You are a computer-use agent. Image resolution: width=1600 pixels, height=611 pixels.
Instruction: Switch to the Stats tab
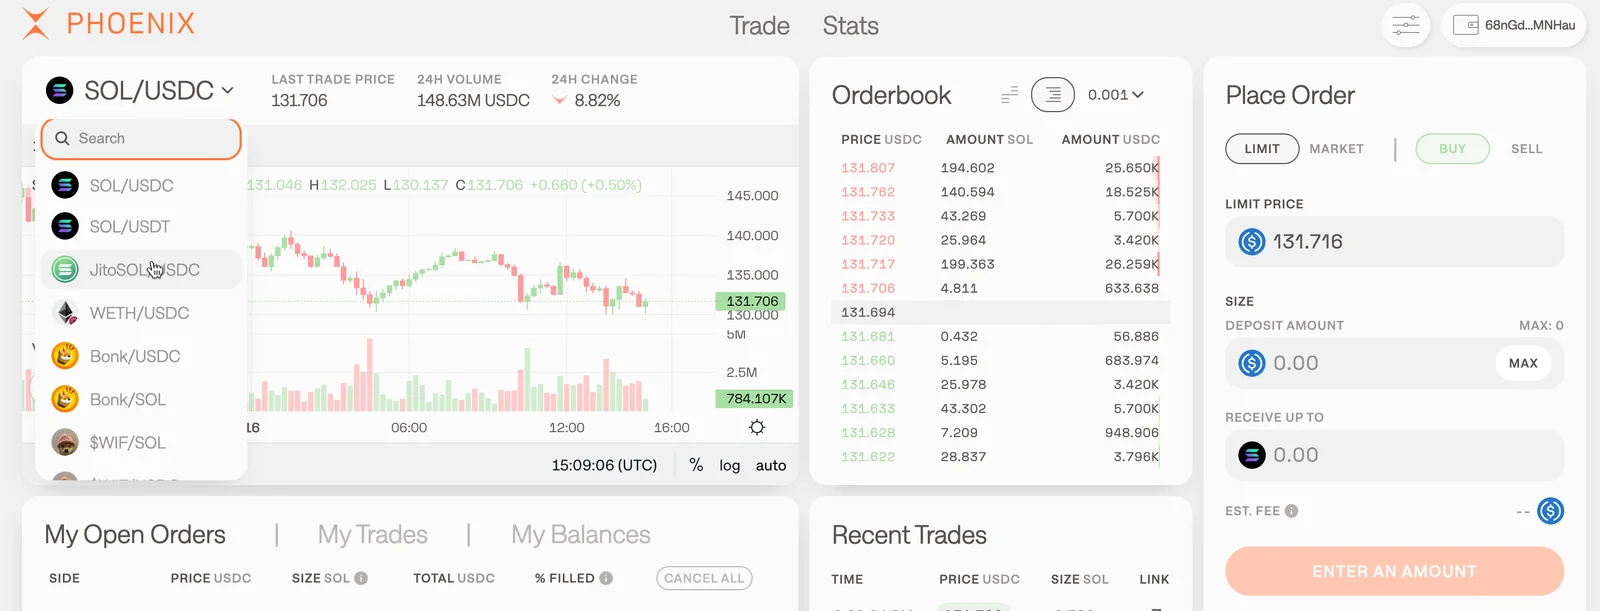coord(851,26)
